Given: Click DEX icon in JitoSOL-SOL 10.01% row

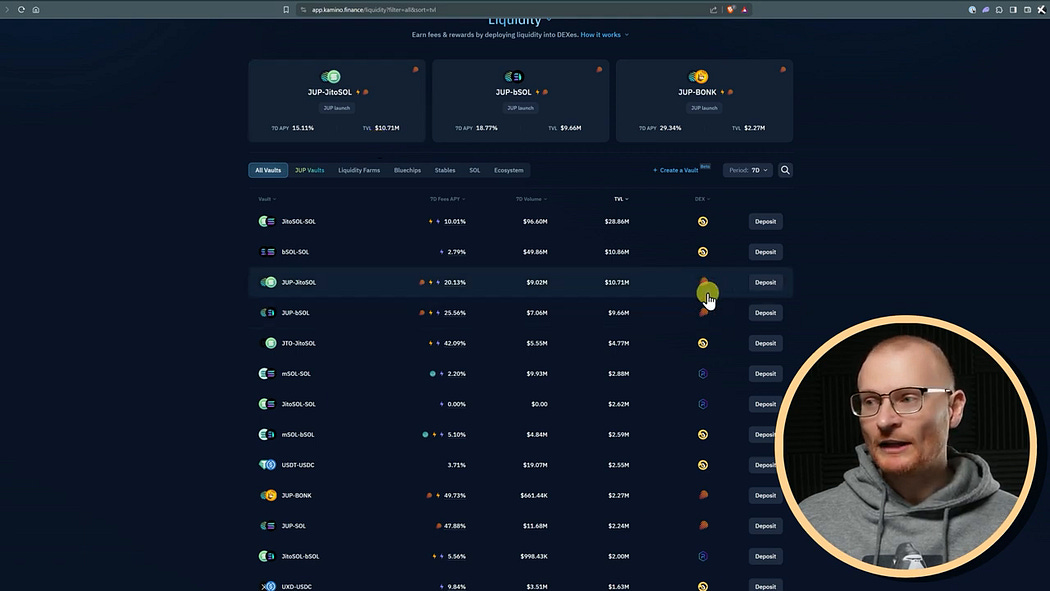Looking at the screenshot, I should tap(702, 222).
